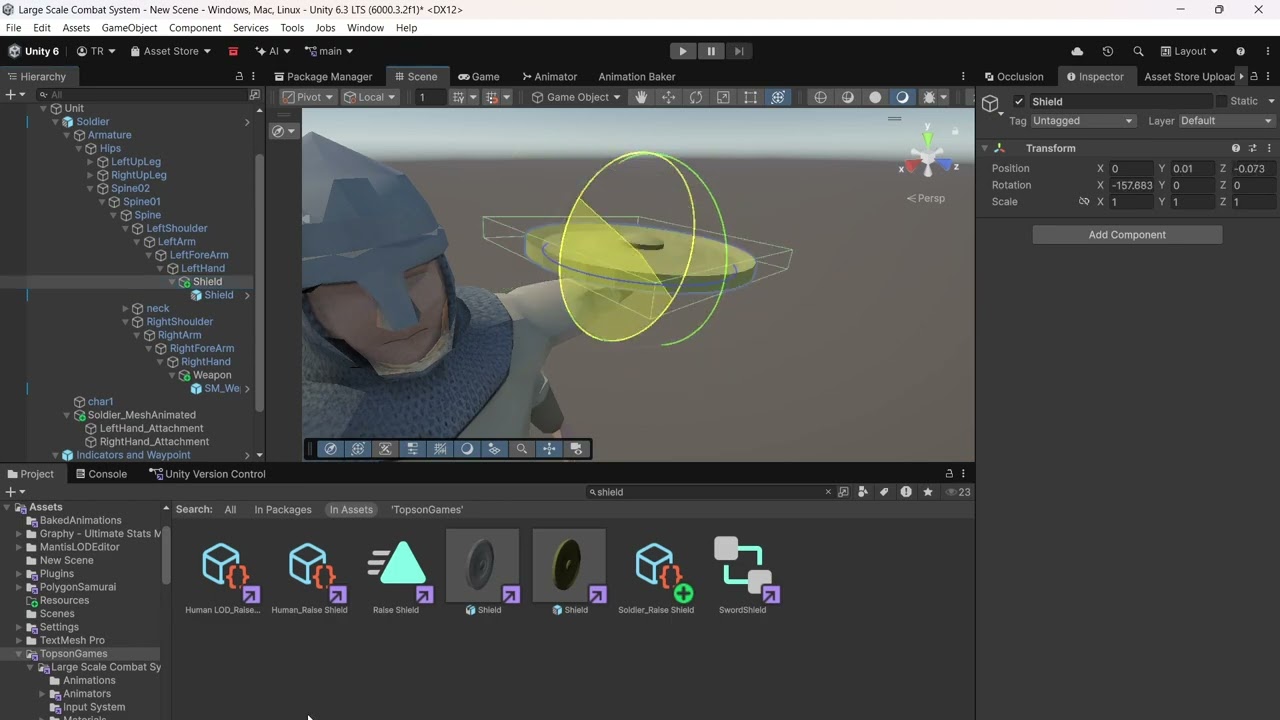Click the Position X field

point(1131,169)
